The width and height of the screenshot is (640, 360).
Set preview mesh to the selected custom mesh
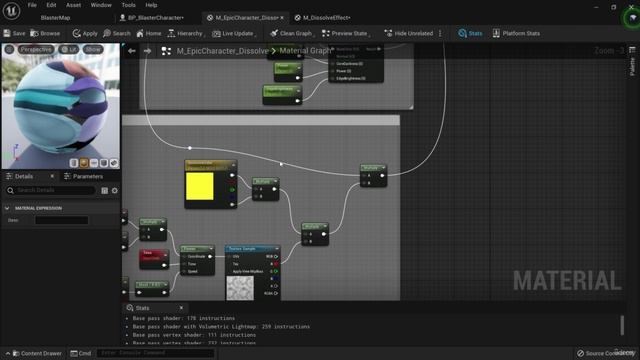tap(114, 163)
